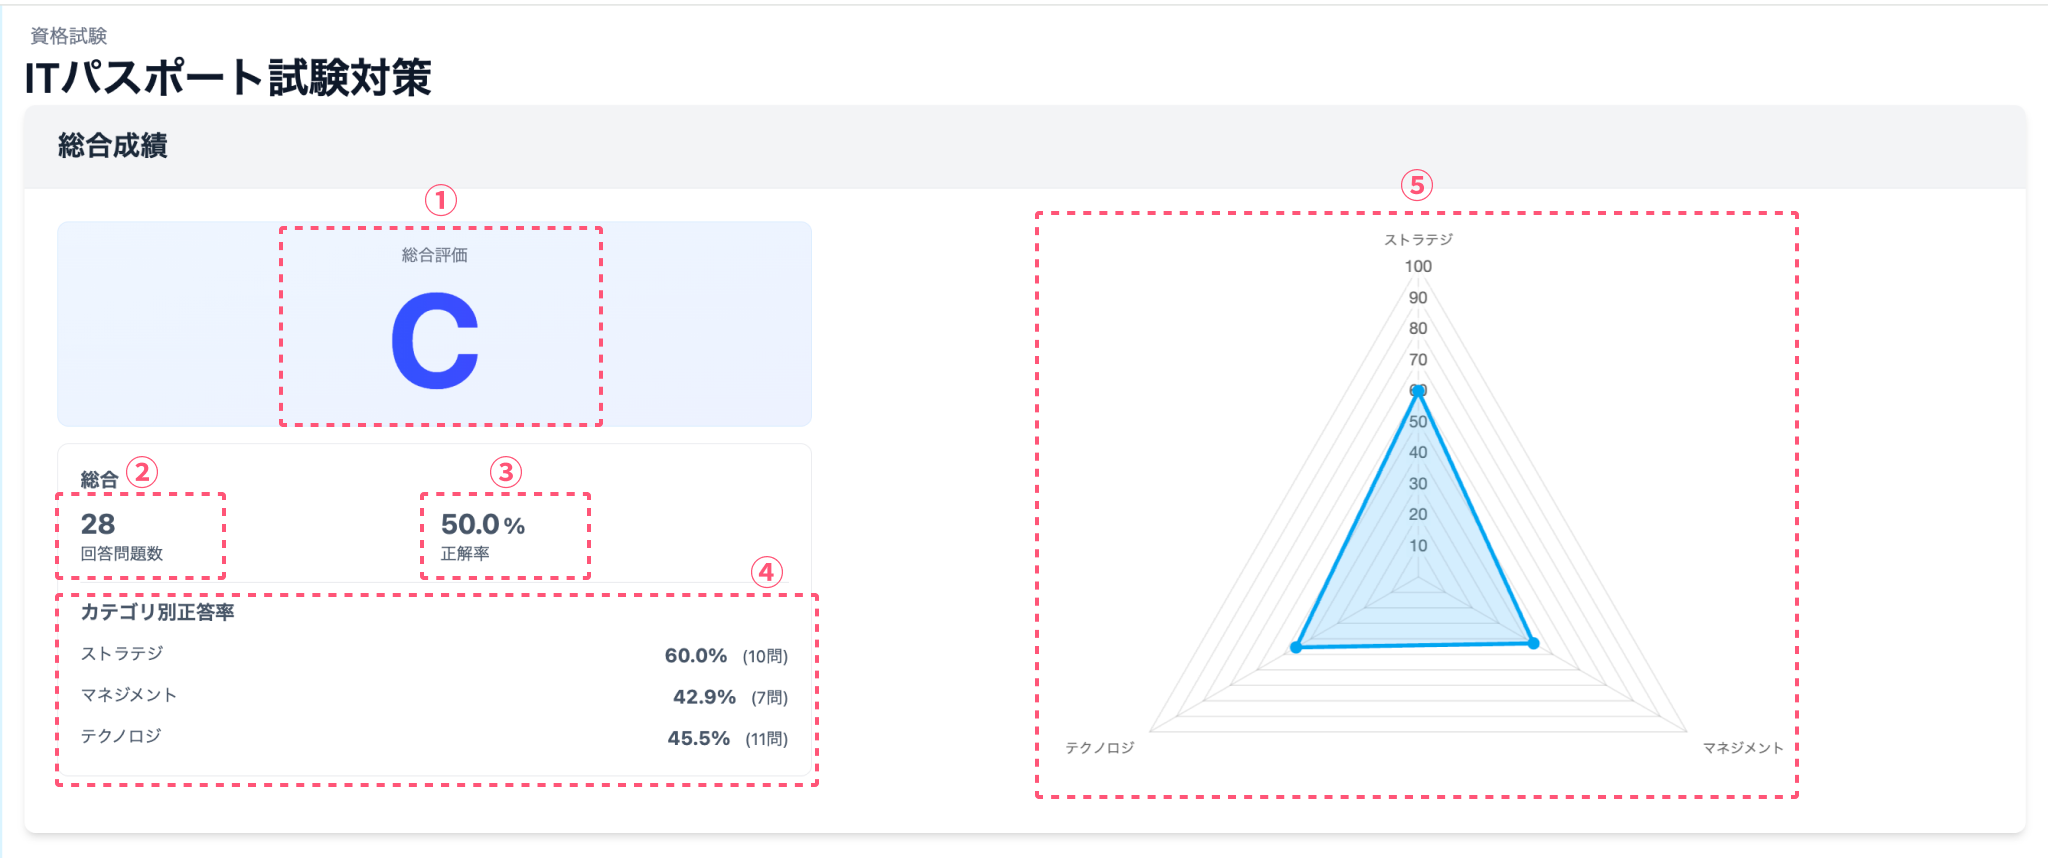Click the circled number 4 annotation marker
This screenshot has height=858, width=2048.
click(x=766, y=572)
